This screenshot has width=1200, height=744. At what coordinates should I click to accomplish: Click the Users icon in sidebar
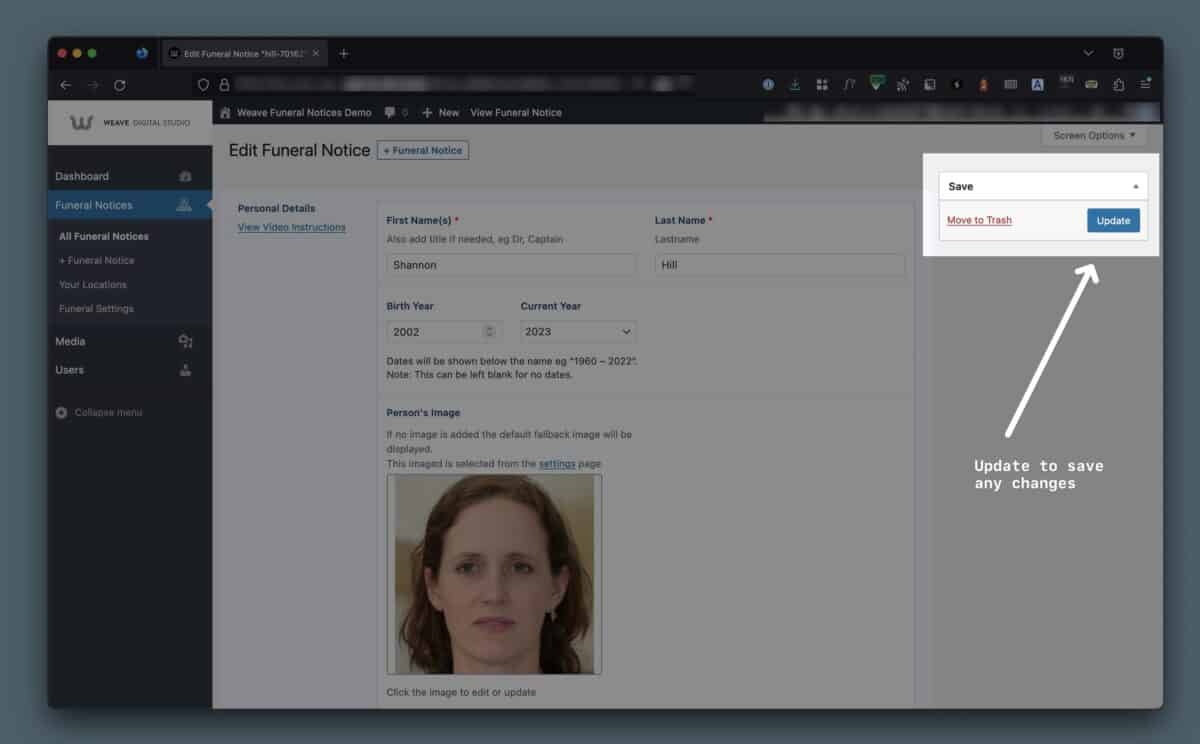(185, 370)
